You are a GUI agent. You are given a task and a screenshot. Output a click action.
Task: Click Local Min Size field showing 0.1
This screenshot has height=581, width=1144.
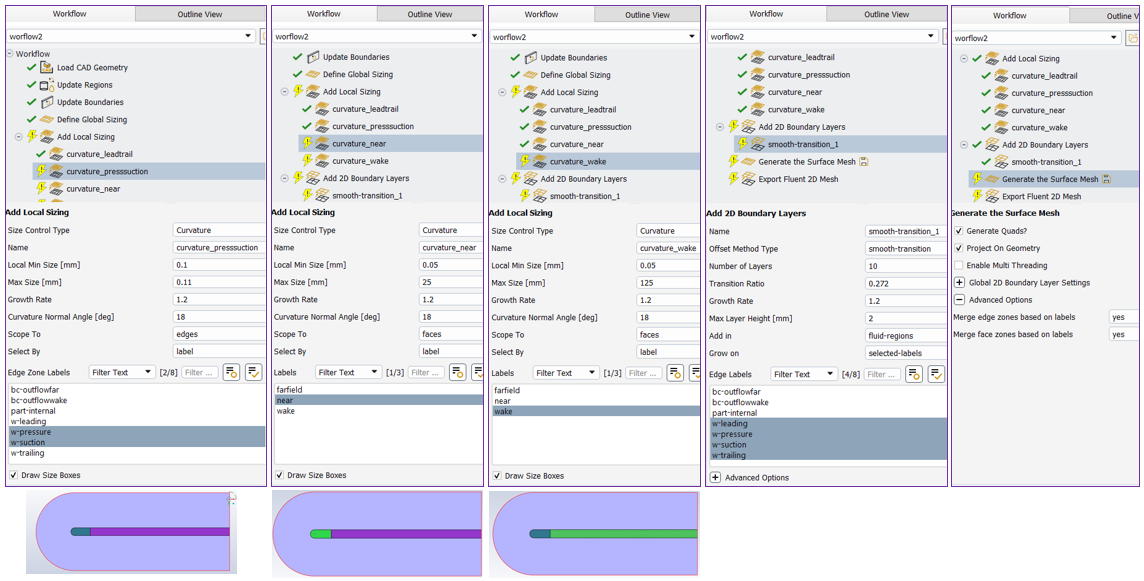tap(219, 265)
